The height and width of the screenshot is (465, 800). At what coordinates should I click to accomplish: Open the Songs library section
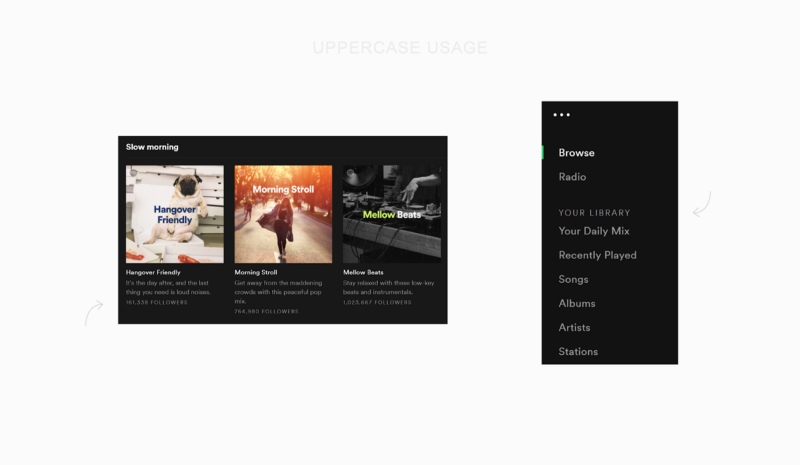click(573, 279)
